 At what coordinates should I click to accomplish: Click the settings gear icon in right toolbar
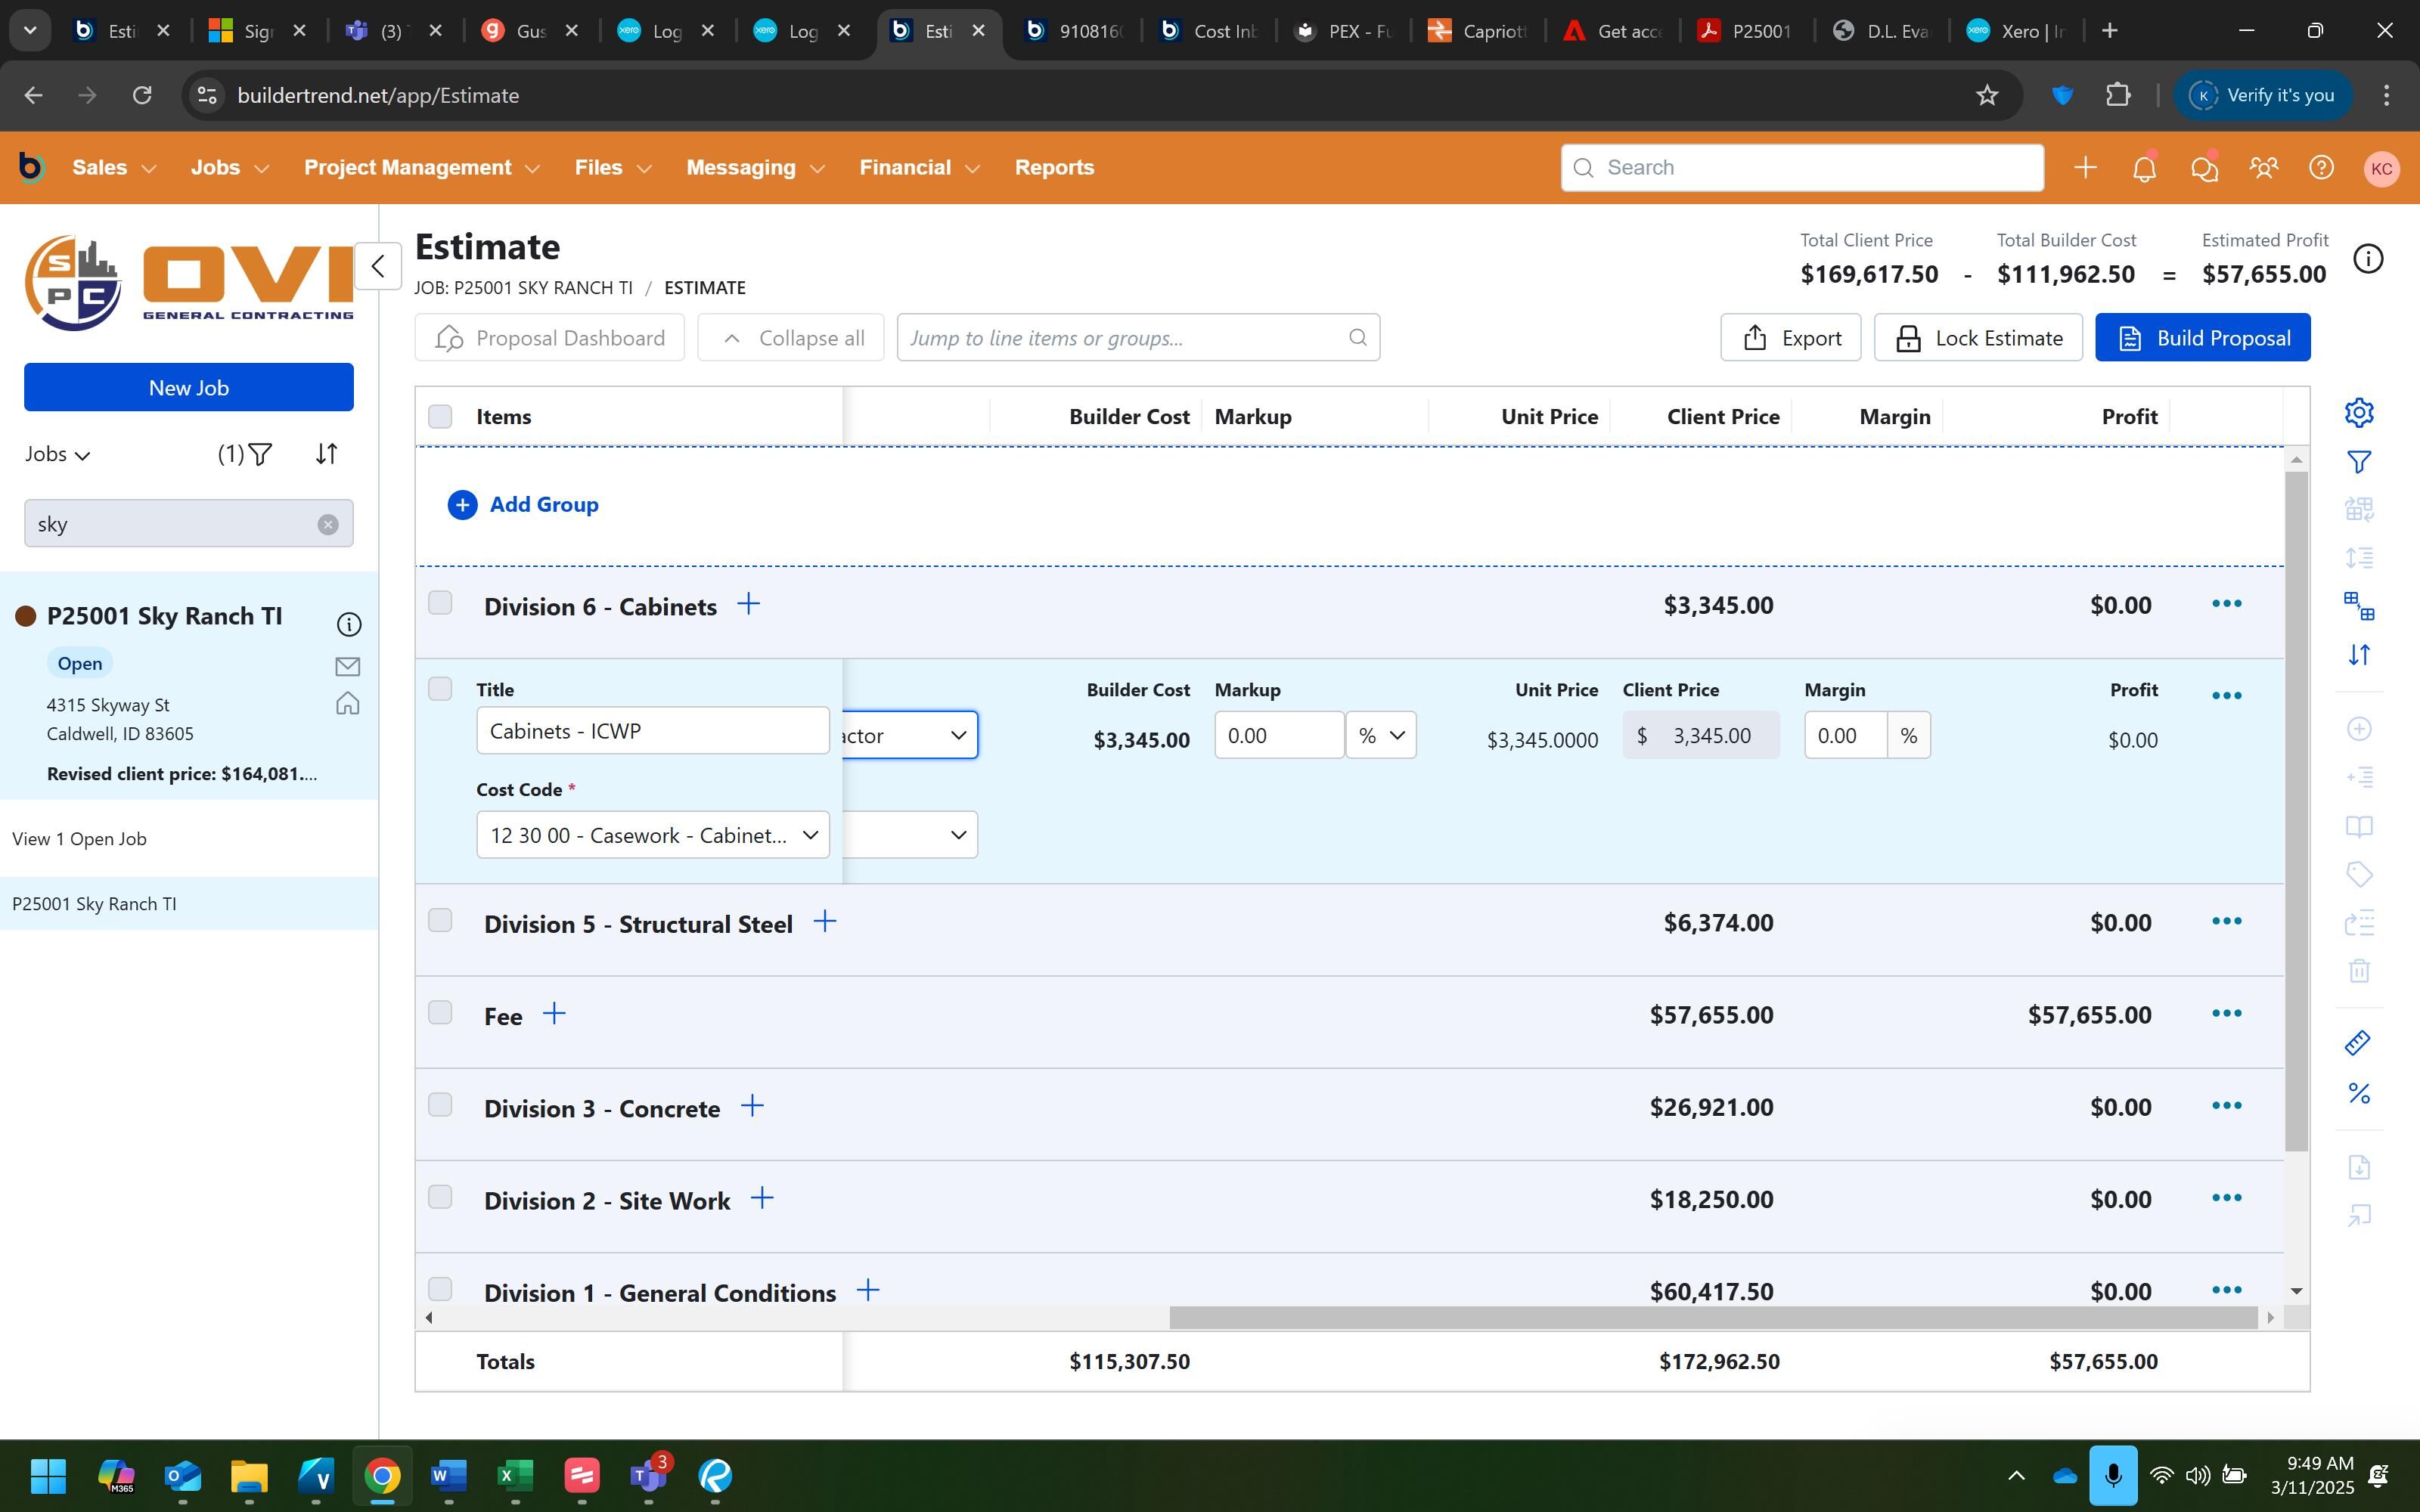[2359, 413]
